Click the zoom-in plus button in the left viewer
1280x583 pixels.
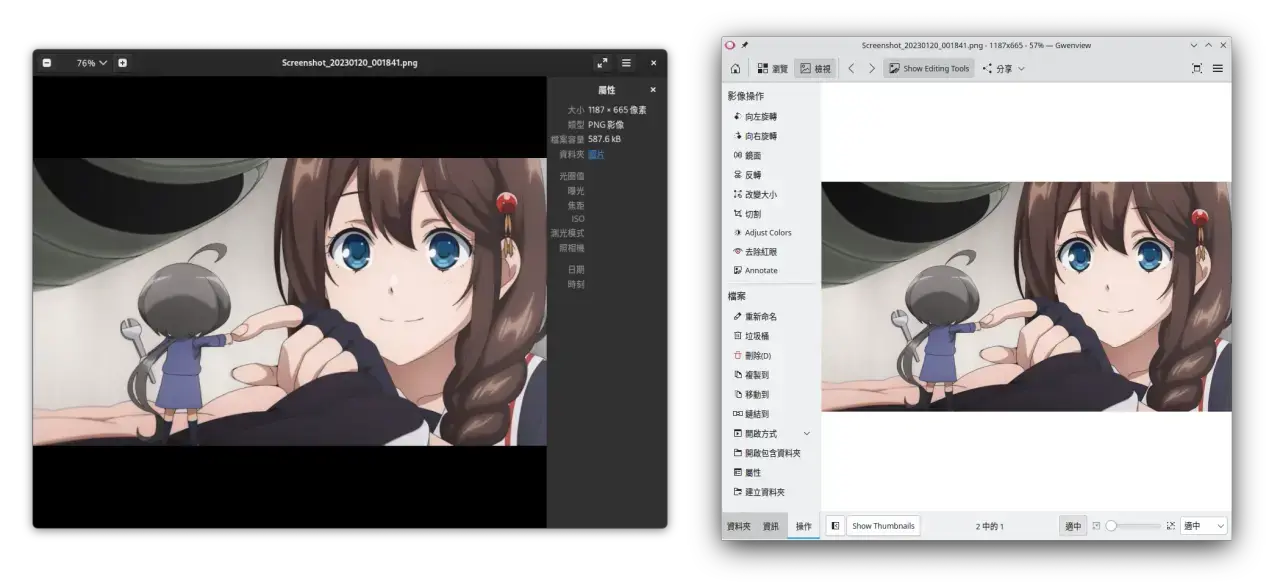click(122, 62)
